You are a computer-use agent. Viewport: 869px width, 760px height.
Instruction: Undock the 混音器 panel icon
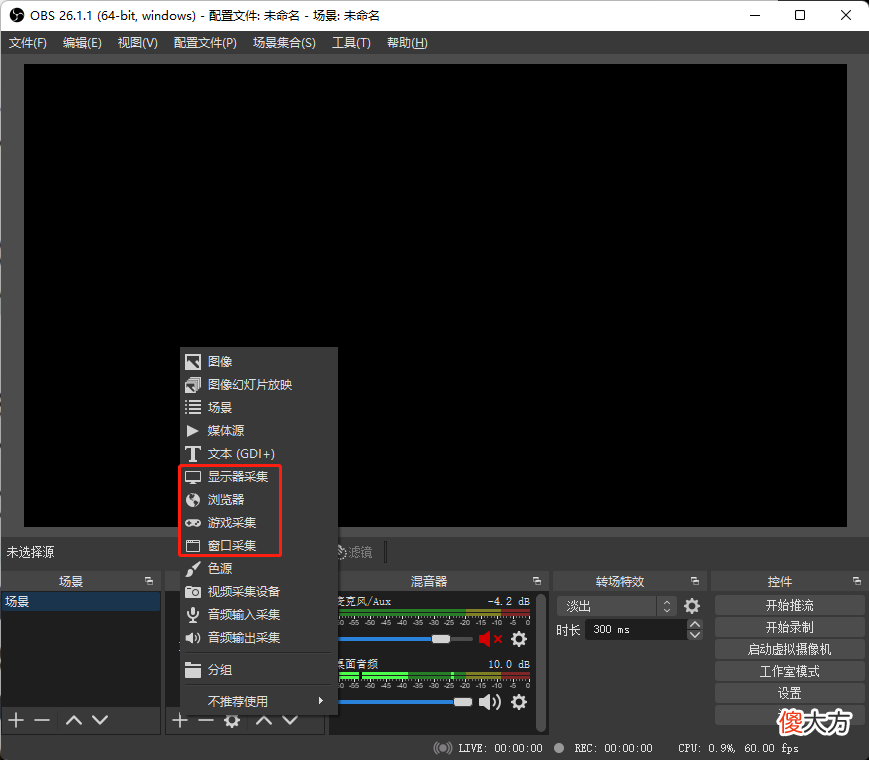point(536,581)
